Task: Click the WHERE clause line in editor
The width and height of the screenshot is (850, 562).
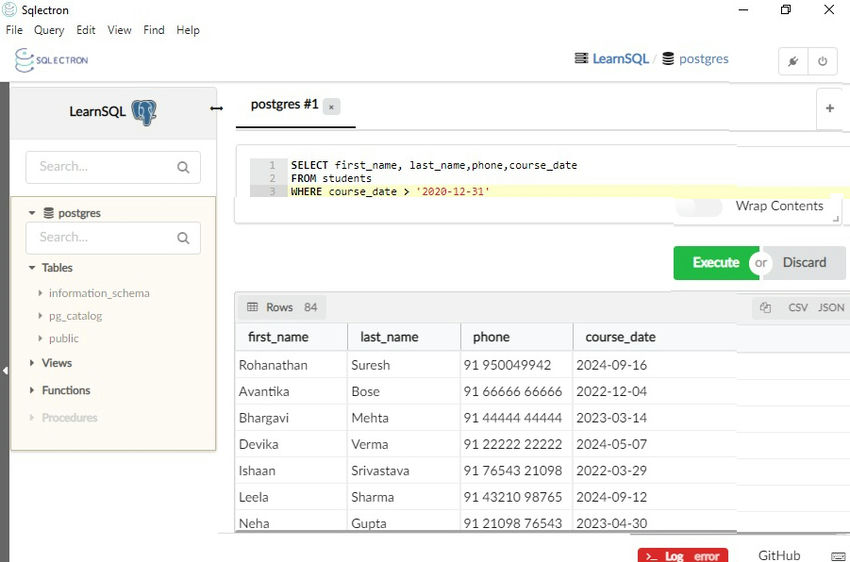Action: coord(390,191)
